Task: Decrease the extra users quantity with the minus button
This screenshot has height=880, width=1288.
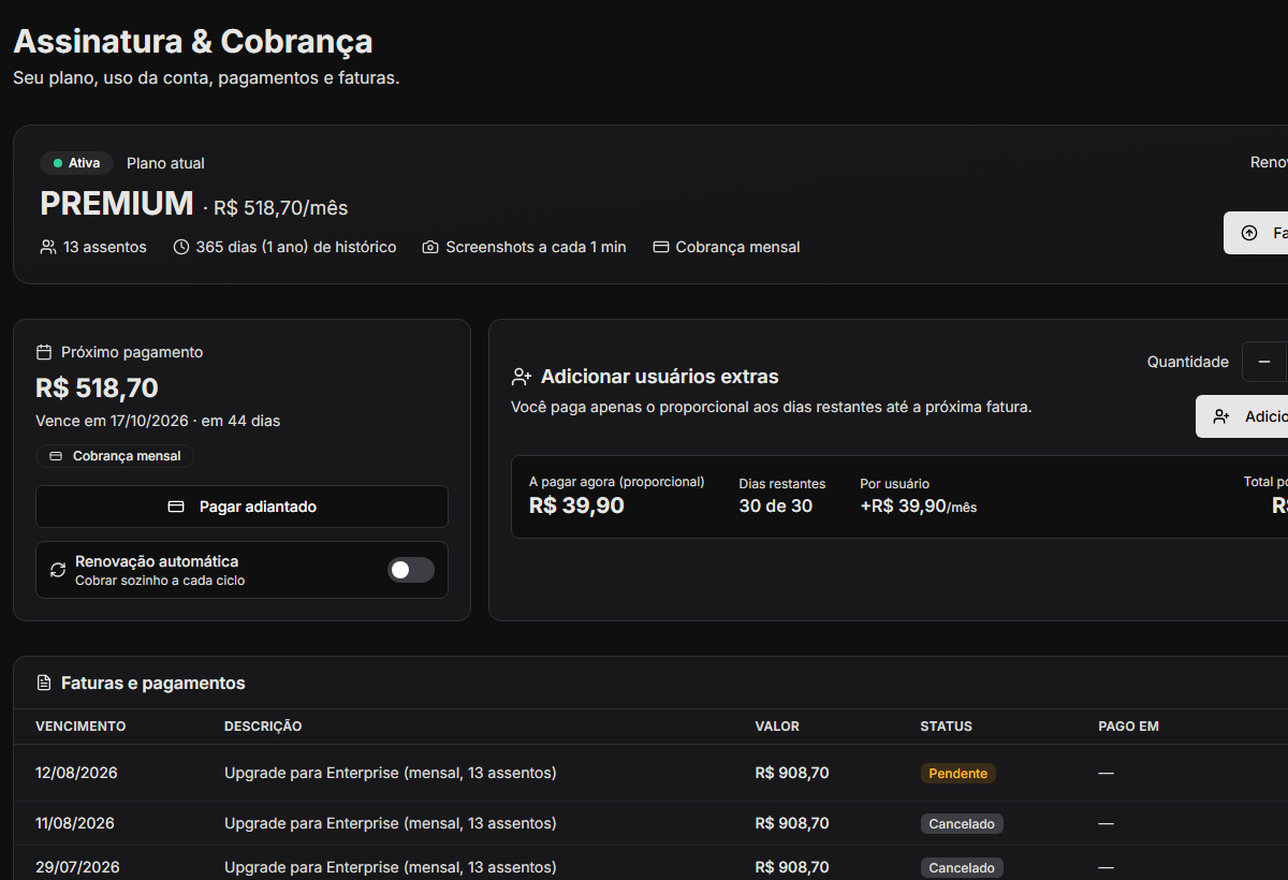Action: click(x=1264, y=362)
